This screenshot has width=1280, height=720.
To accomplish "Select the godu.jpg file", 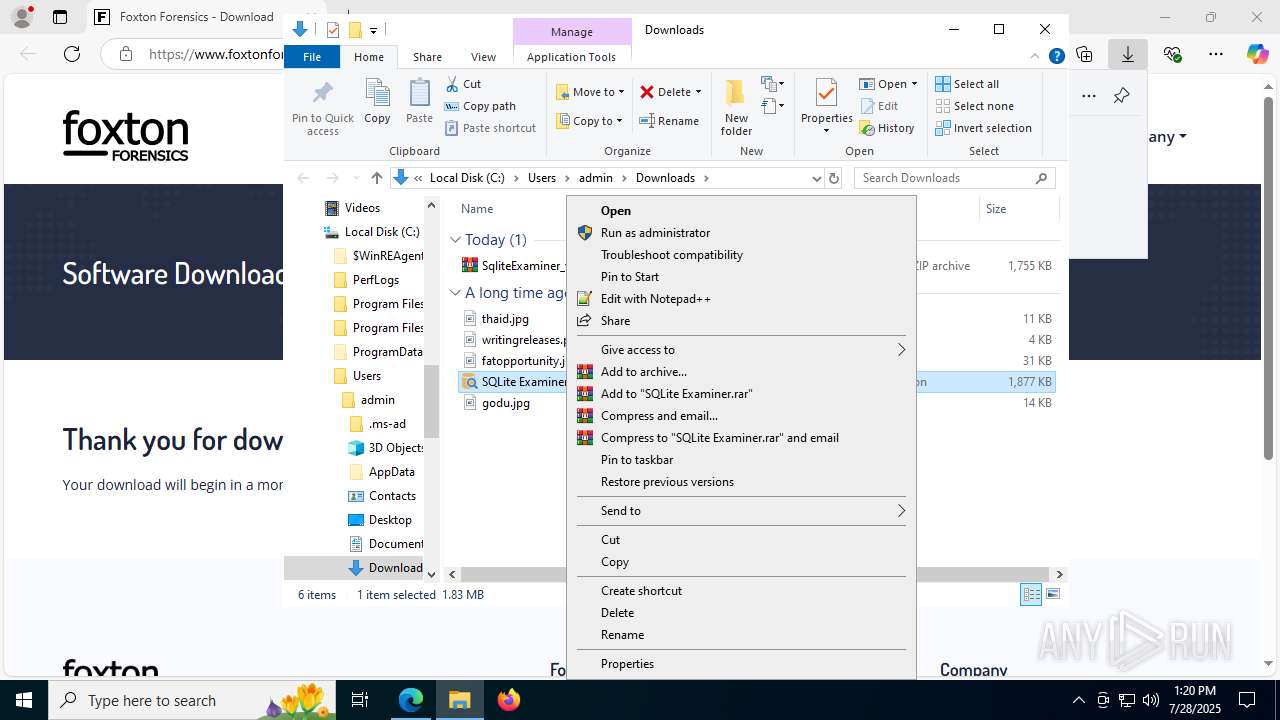I will 505,403.
